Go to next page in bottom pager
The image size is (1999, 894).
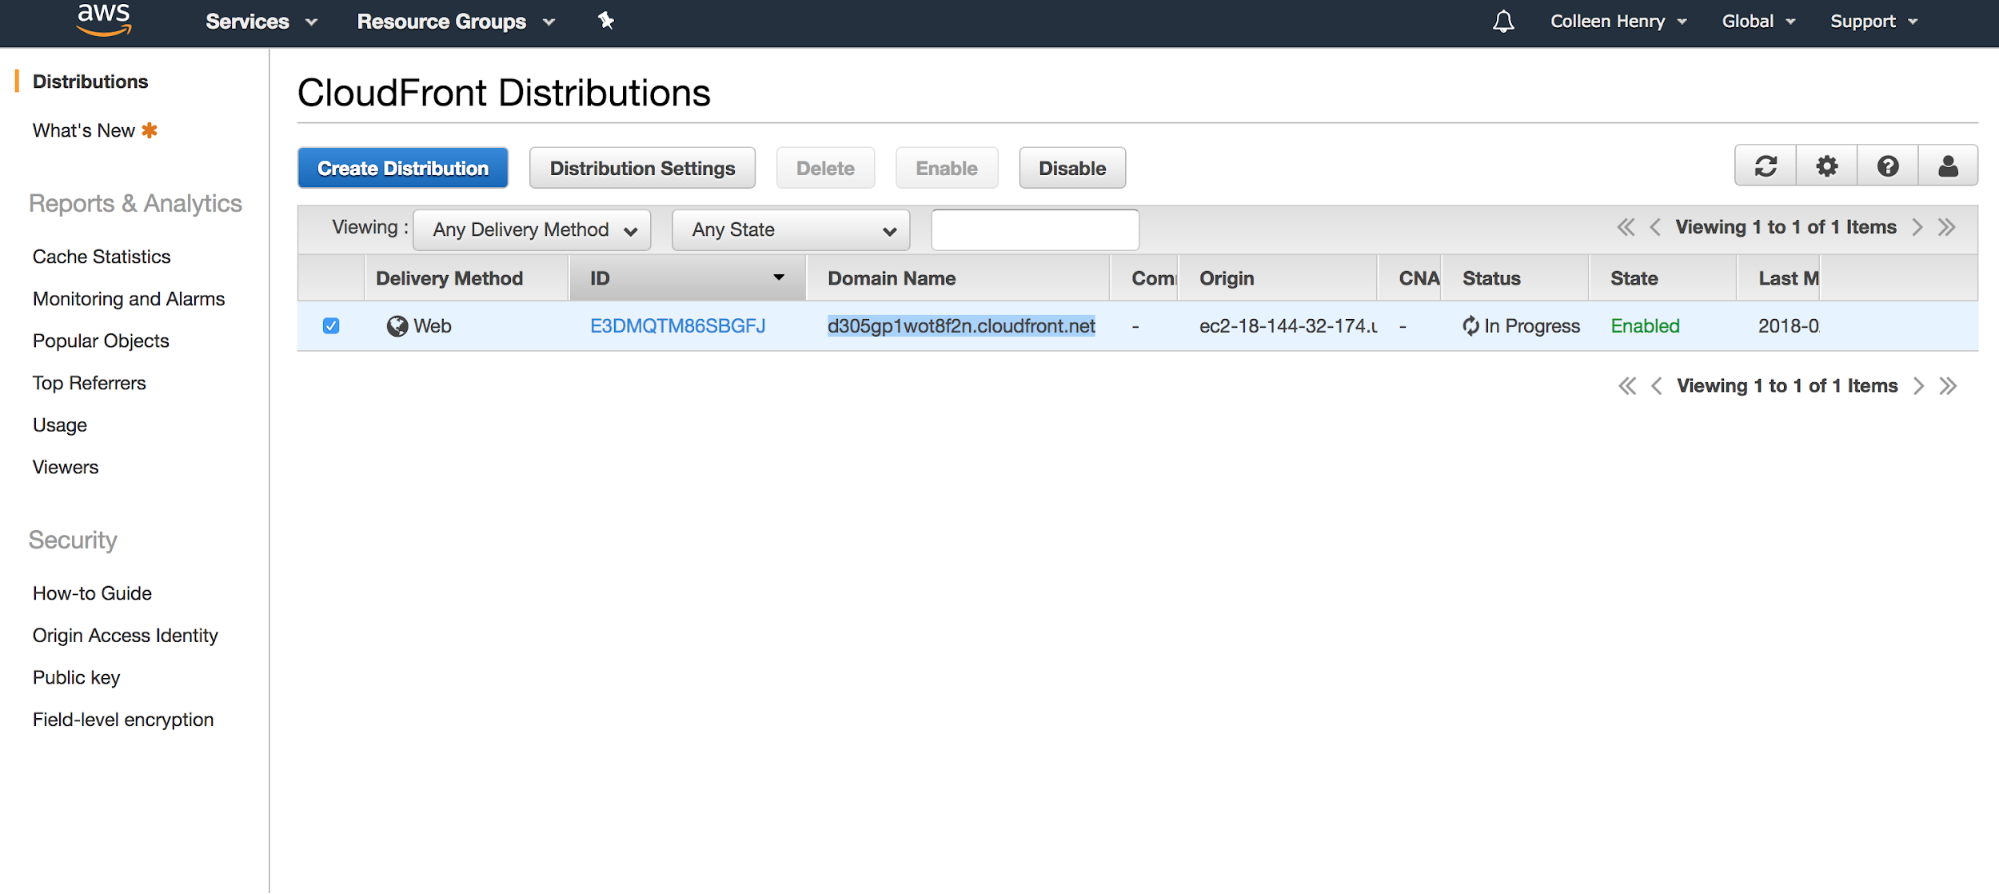click(1918, 386)
